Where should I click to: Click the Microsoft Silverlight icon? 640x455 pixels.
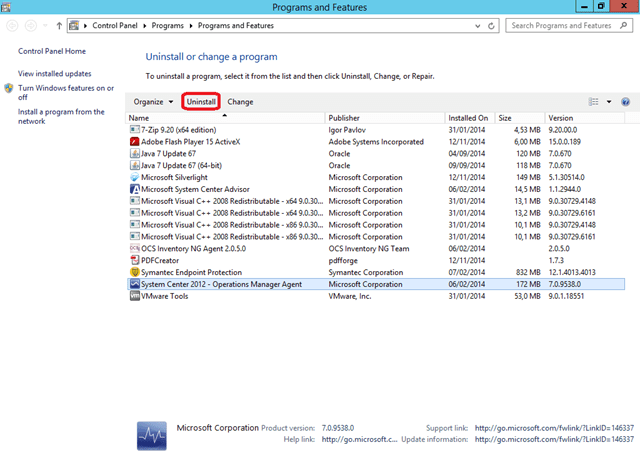point(134,177)
